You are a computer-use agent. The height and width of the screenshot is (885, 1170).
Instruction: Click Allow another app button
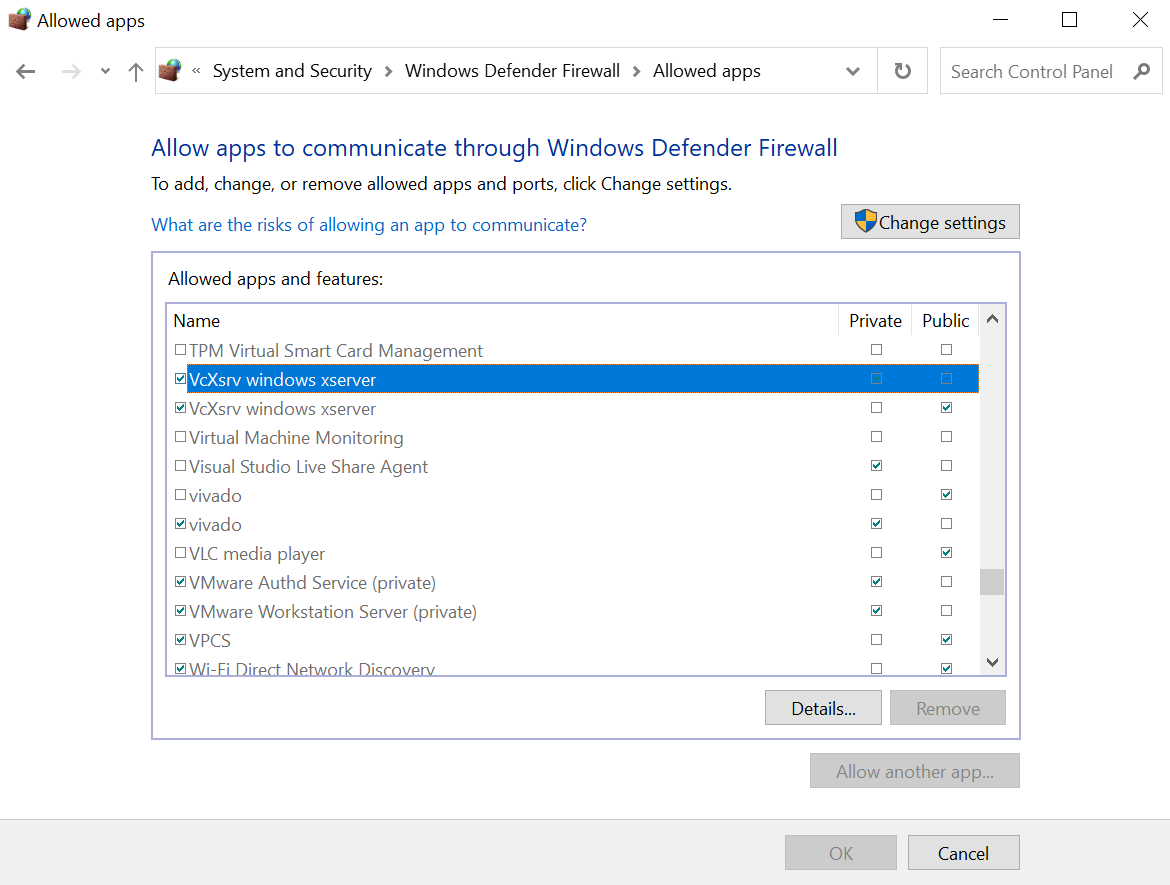[915, 771]
